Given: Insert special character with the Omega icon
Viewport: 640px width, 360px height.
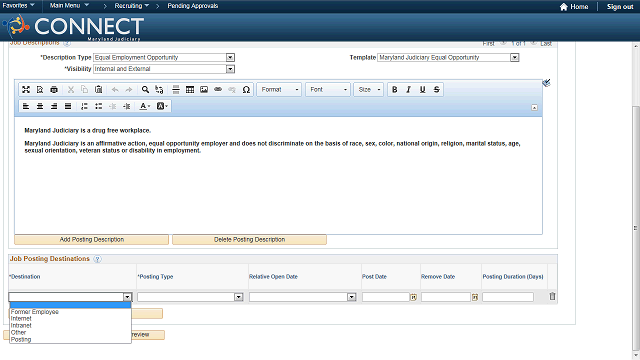Looking at the screenshot, I should pyautogui.click(x=246, y=90).
